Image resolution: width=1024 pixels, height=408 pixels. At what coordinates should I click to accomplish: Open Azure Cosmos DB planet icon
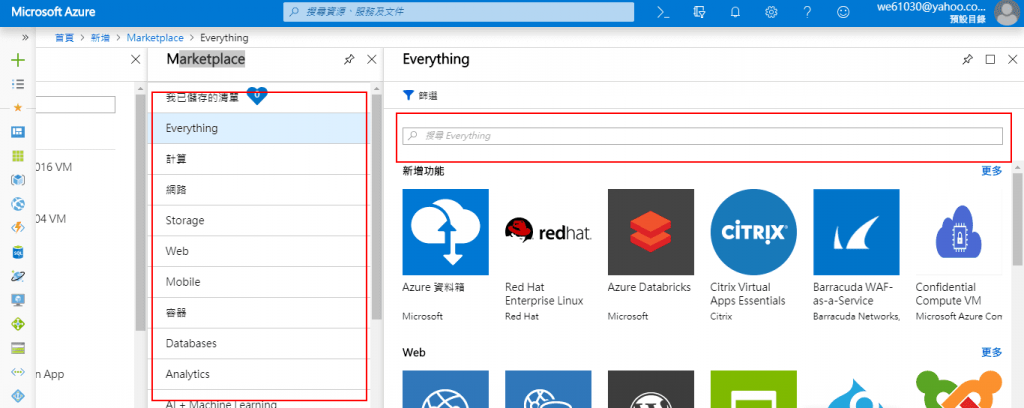[x=18, y=276]
